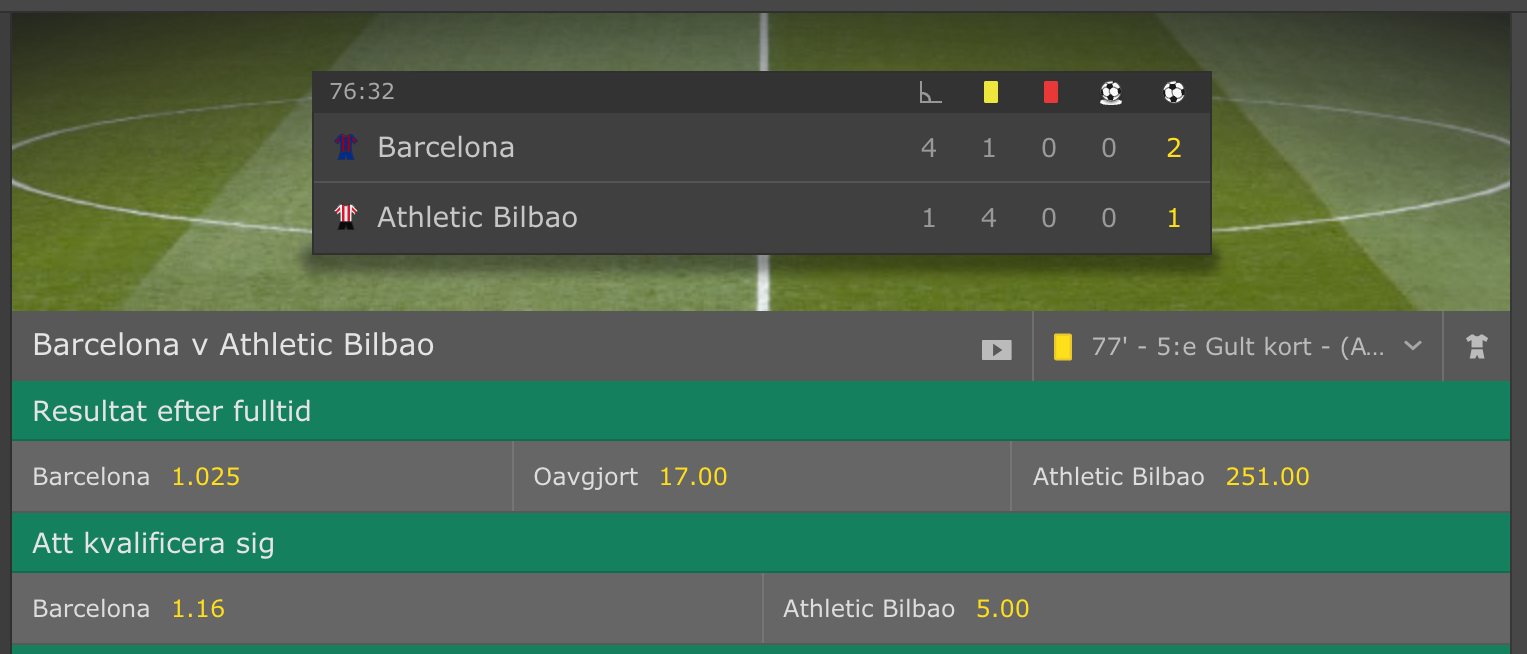The height and width of the screenshot is (654, 1527).
Task: Click the yellow card column icon in scoreboard
Action: 991,93
